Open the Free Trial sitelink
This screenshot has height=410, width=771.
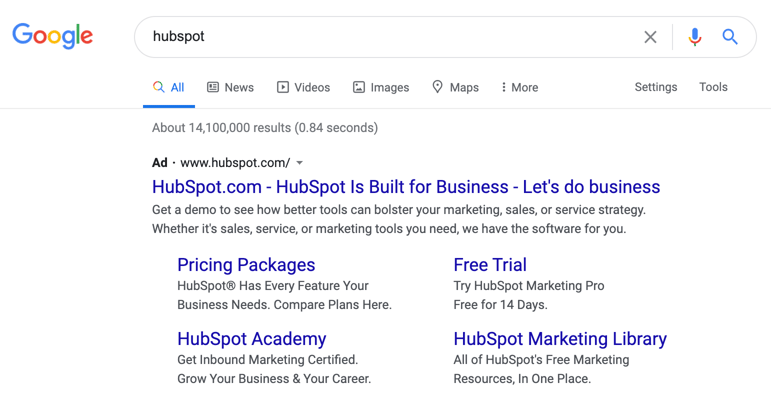coord(490,265)
